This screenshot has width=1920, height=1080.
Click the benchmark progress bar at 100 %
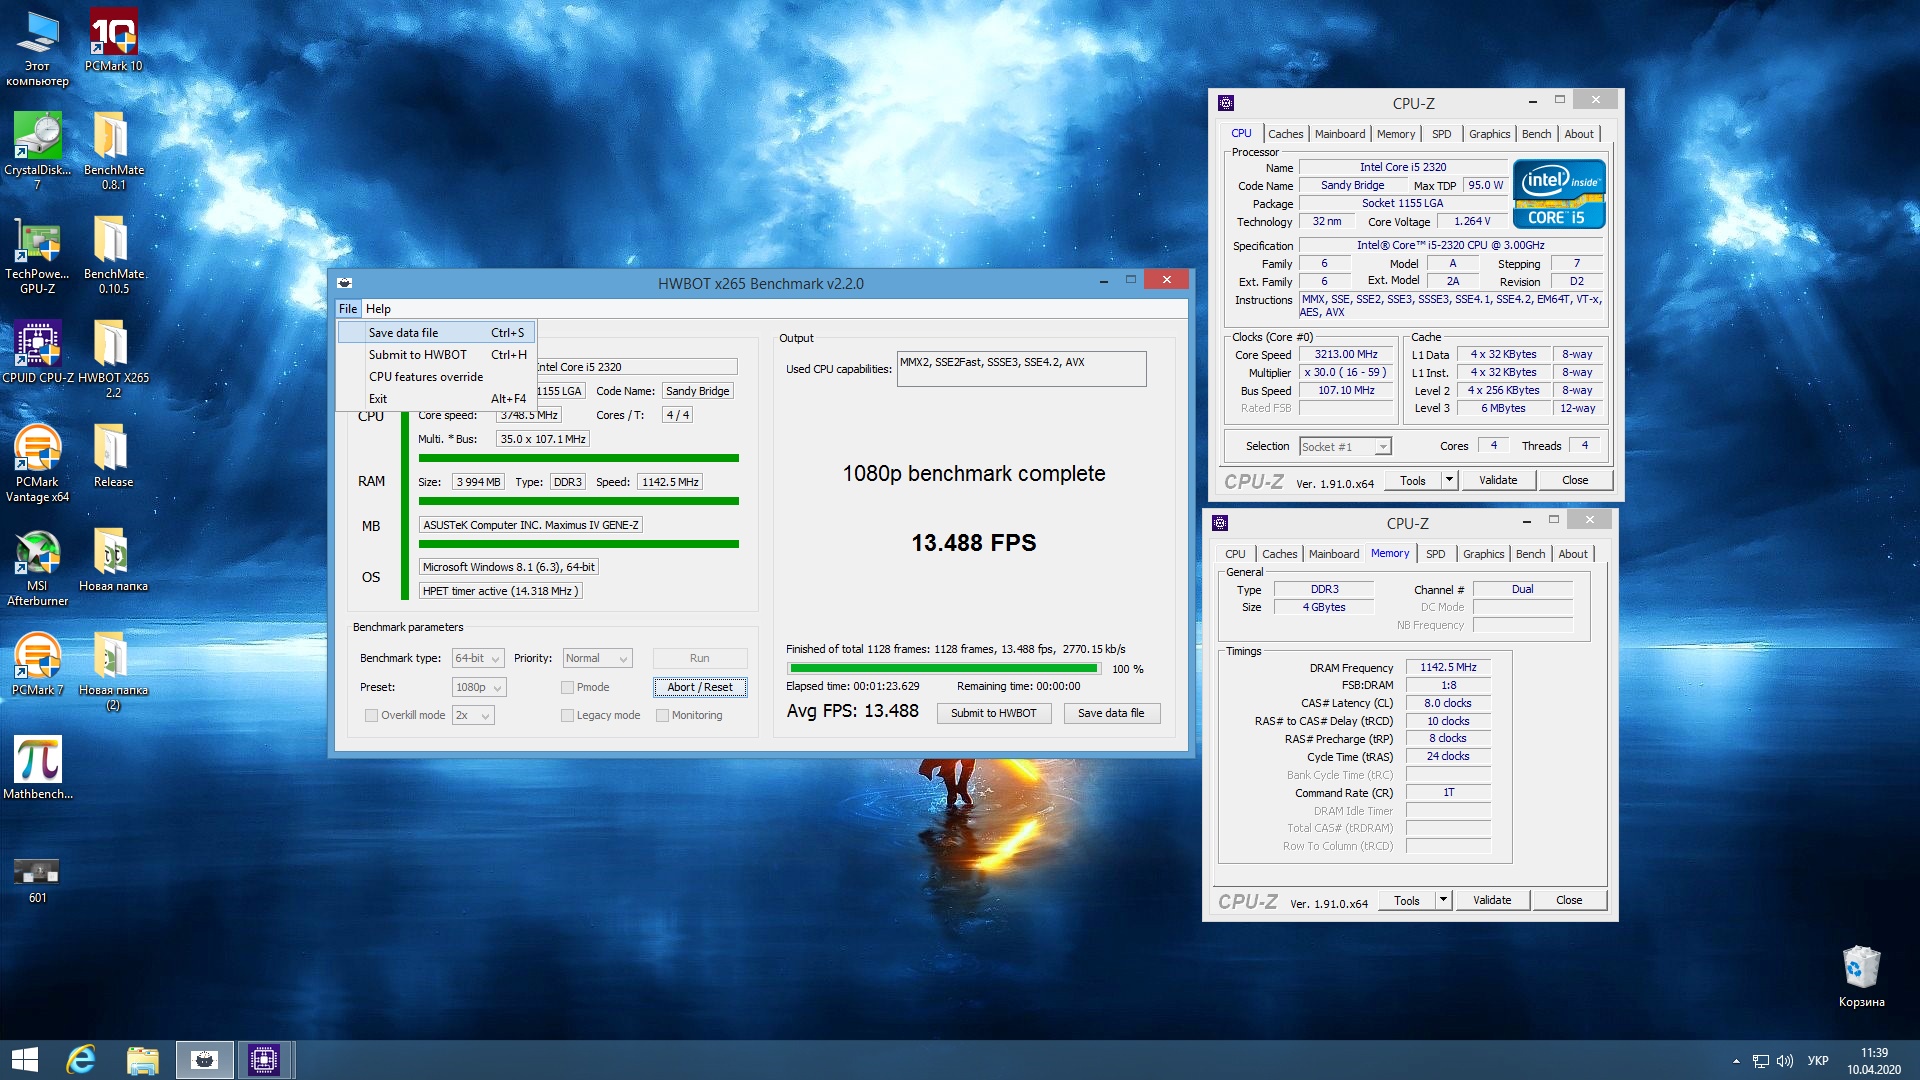click(x=944, y=668)
